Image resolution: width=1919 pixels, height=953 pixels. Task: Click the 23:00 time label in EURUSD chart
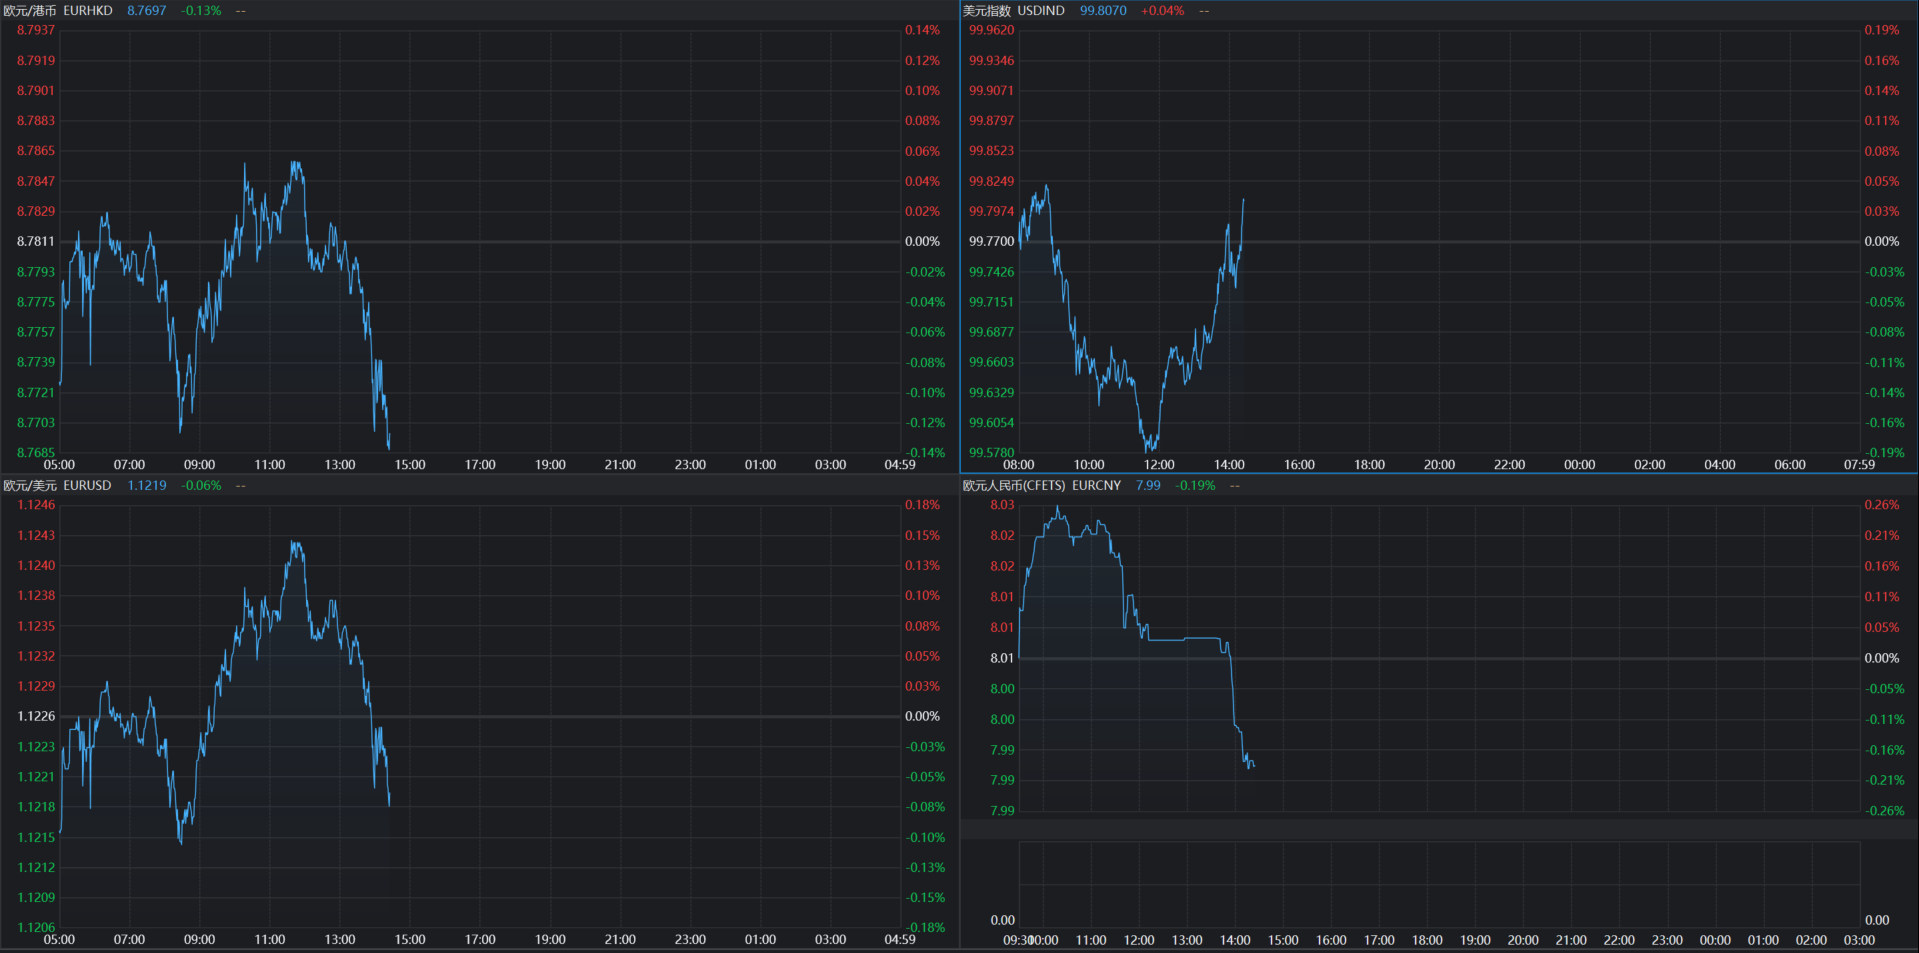click(690, 940)
